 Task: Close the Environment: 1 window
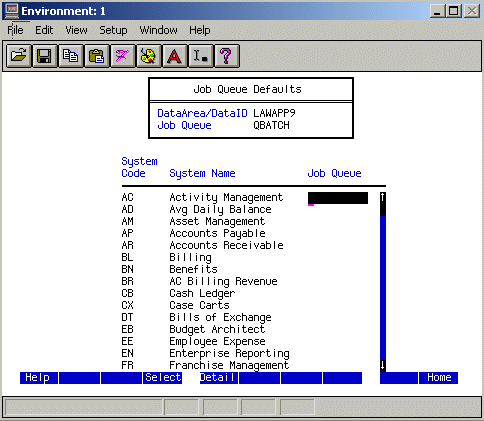click(472, 11)
